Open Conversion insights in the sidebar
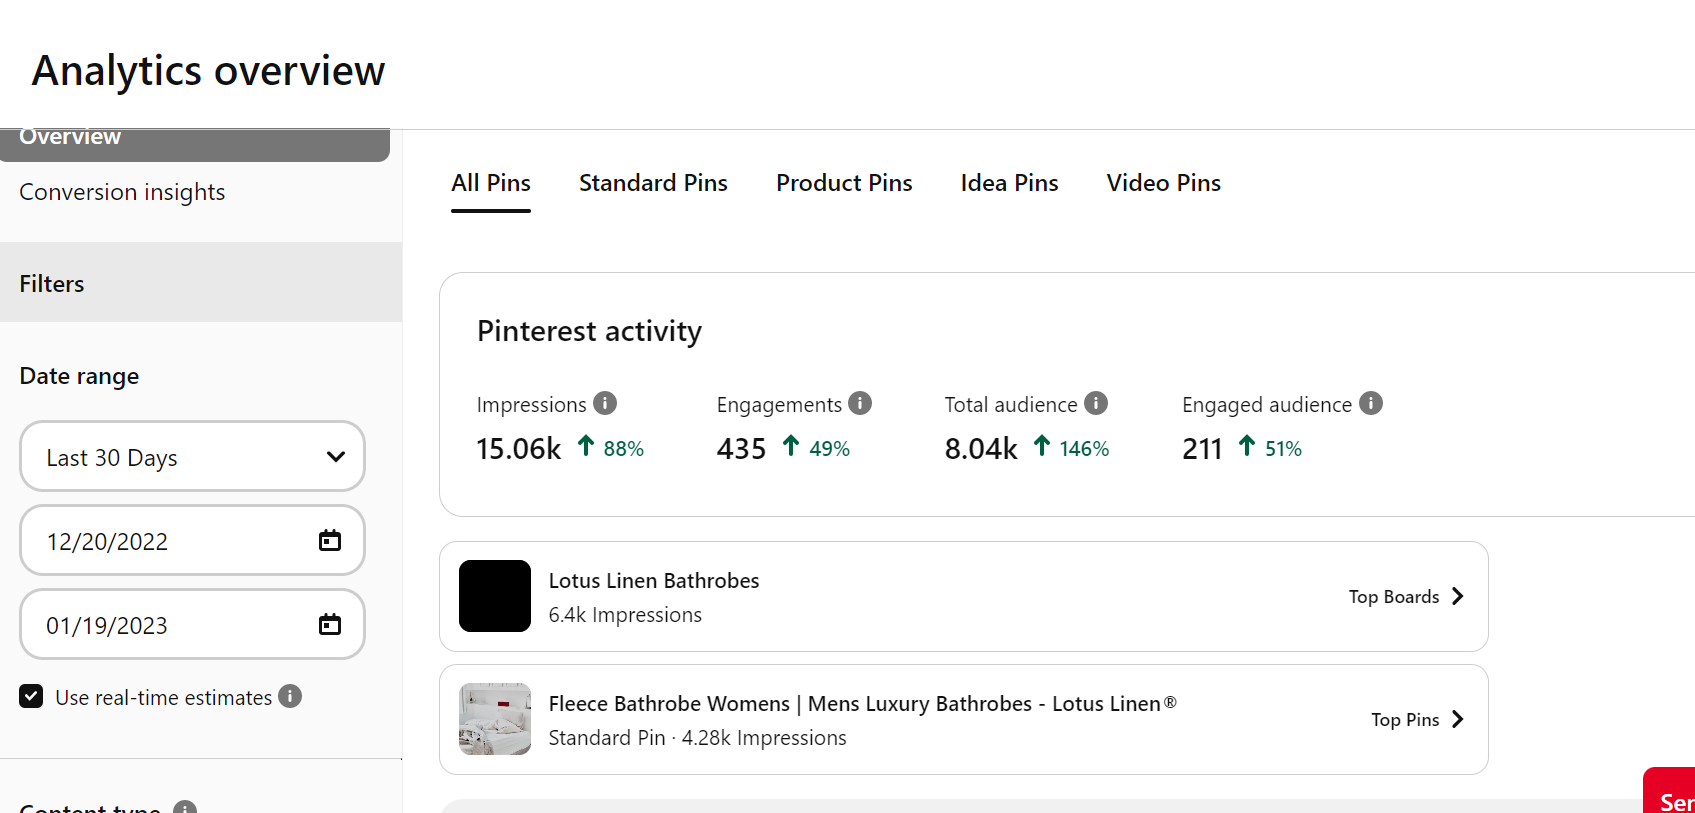The height and width of the screenshot is (813, 1695). pos(122,192)
